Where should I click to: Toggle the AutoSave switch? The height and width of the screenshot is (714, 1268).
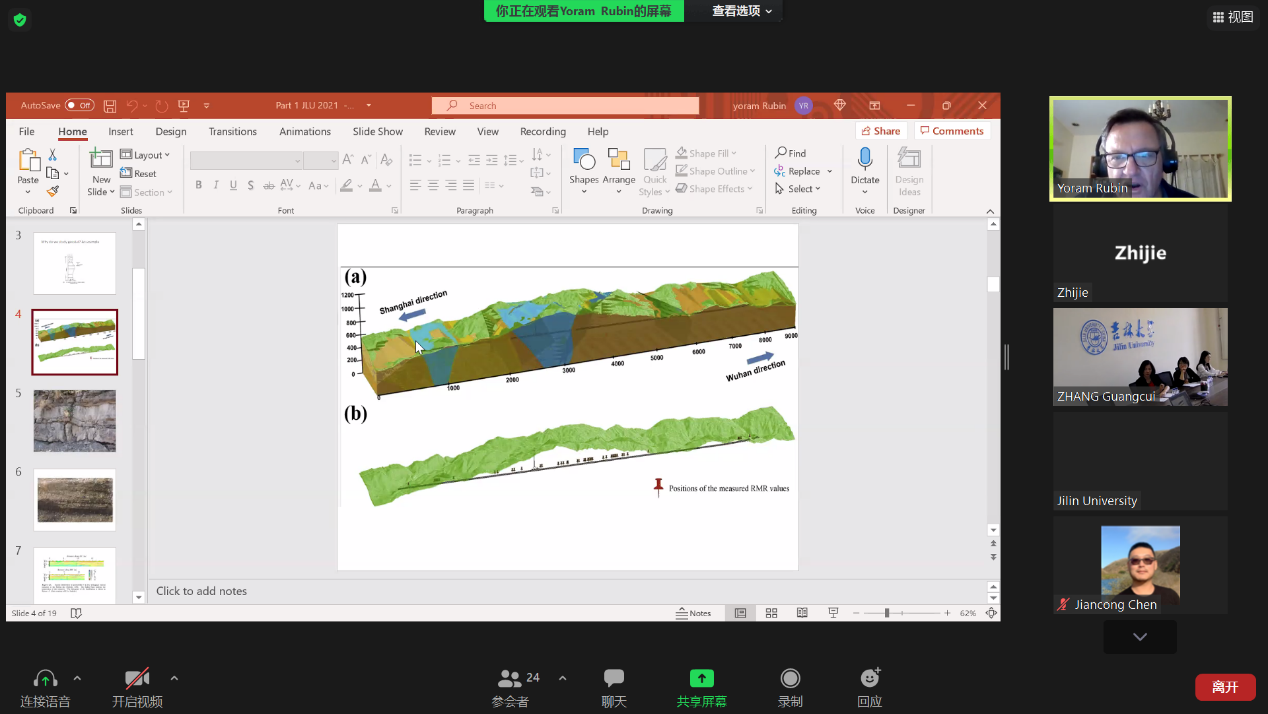click(x=79, y=105)
